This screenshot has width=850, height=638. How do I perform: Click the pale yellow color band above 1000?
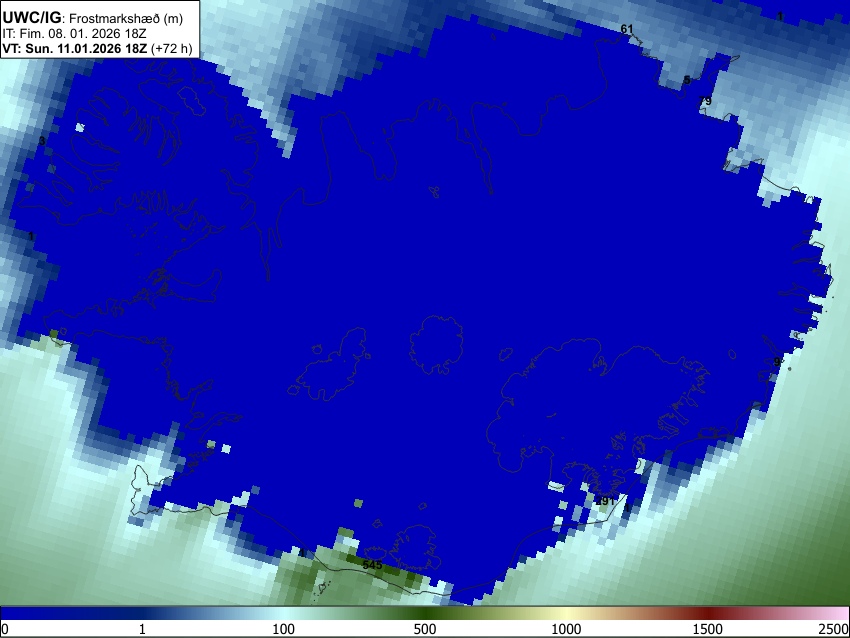566,614
